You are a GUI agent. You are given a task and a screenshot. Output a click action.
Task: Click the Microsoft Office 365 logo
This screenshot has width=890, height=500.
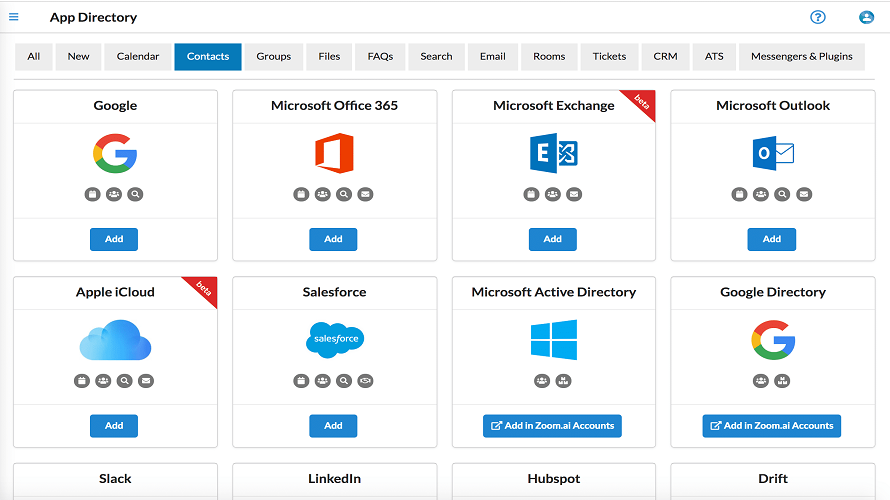[334, 154]
